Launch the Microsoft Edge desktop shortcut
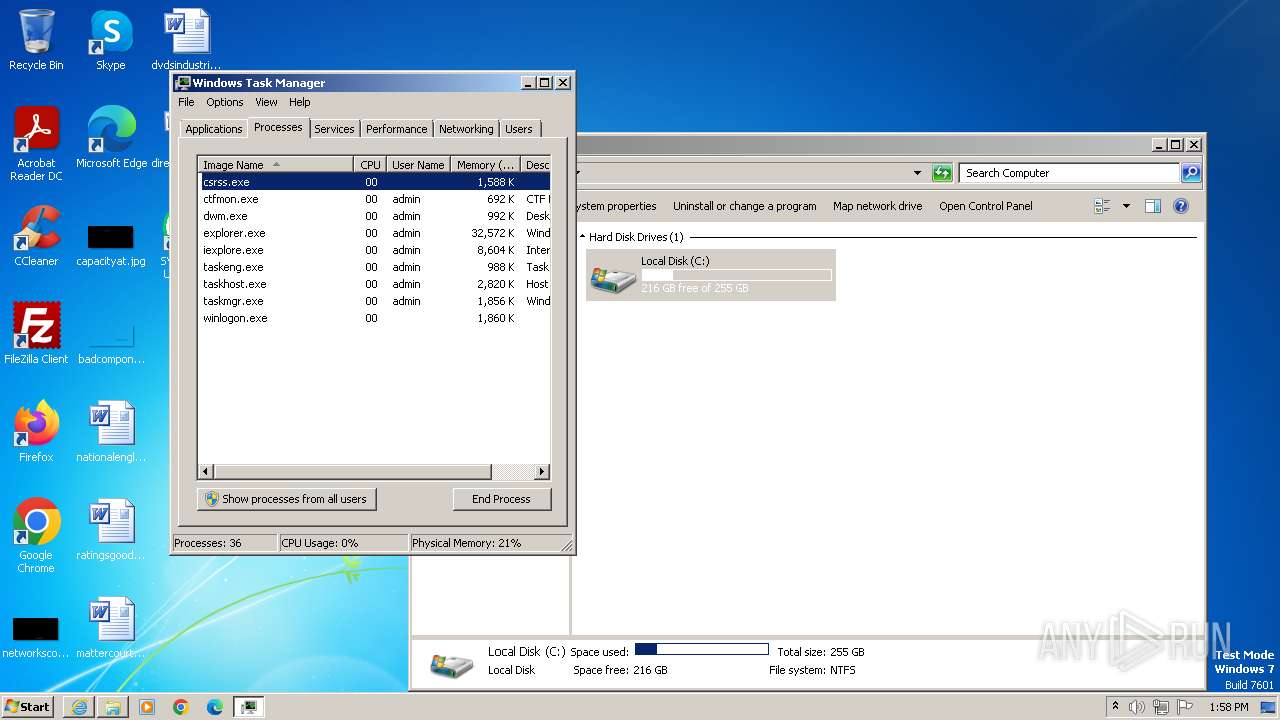This screenshot has height=720, width=1280. click(x=111, y=138)
